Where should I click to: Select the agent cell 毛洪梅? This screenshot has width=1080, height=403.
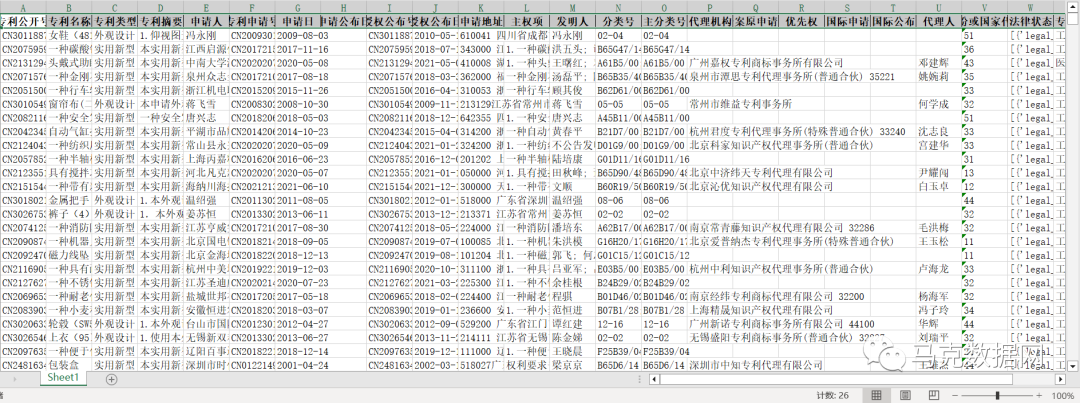(x=938, y=227)
